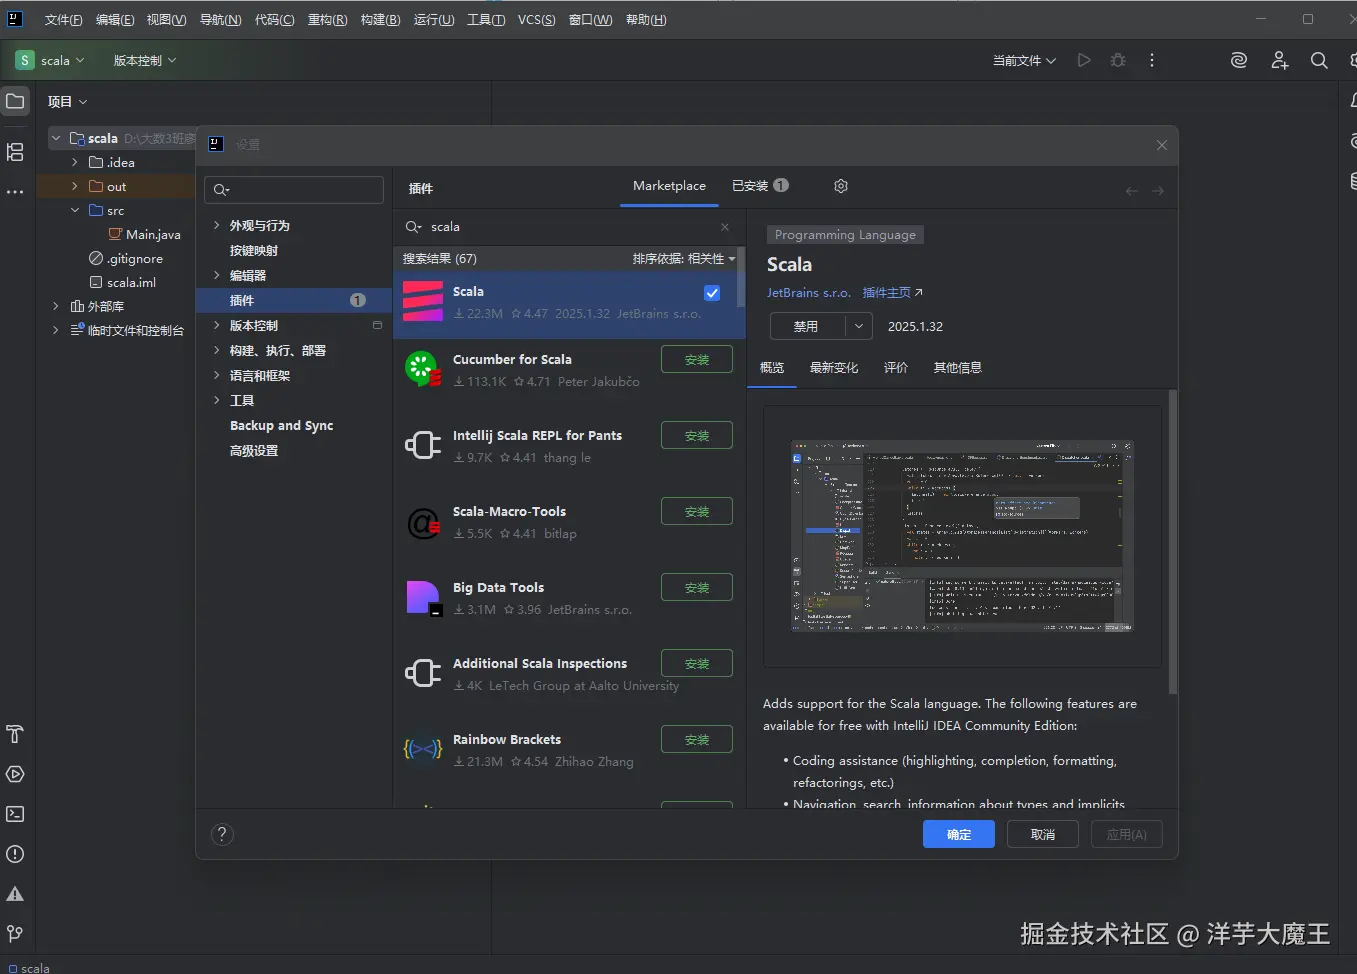Open the Build tool window hammer icon

[x=15, y=734]
